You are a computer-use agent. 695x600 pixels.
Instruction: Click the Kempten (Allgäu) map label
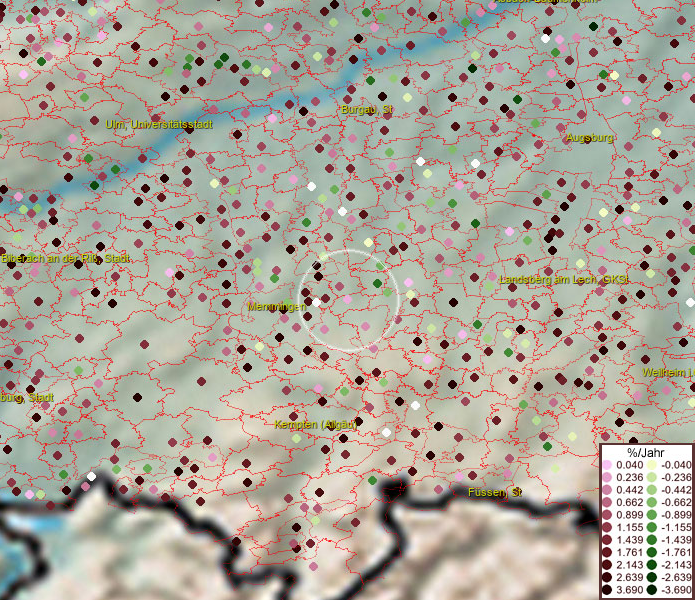(x=316, y=425)
